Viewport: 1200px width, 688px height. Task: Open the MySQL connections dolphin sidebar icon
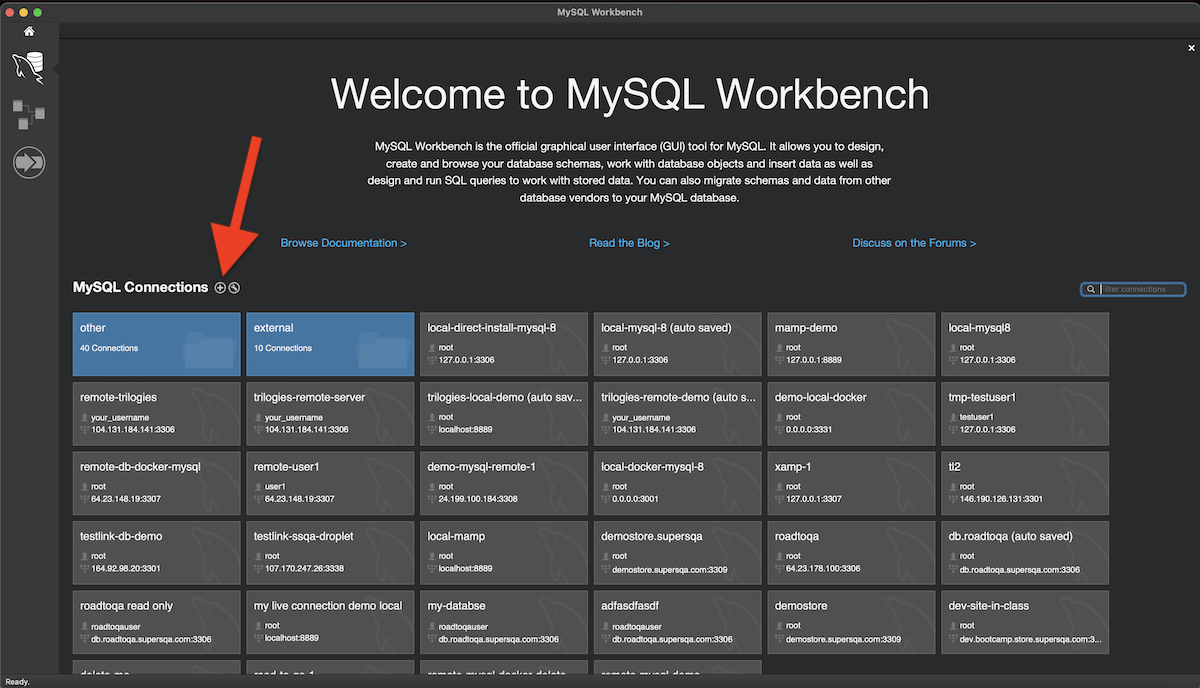[x=29, y=68]
